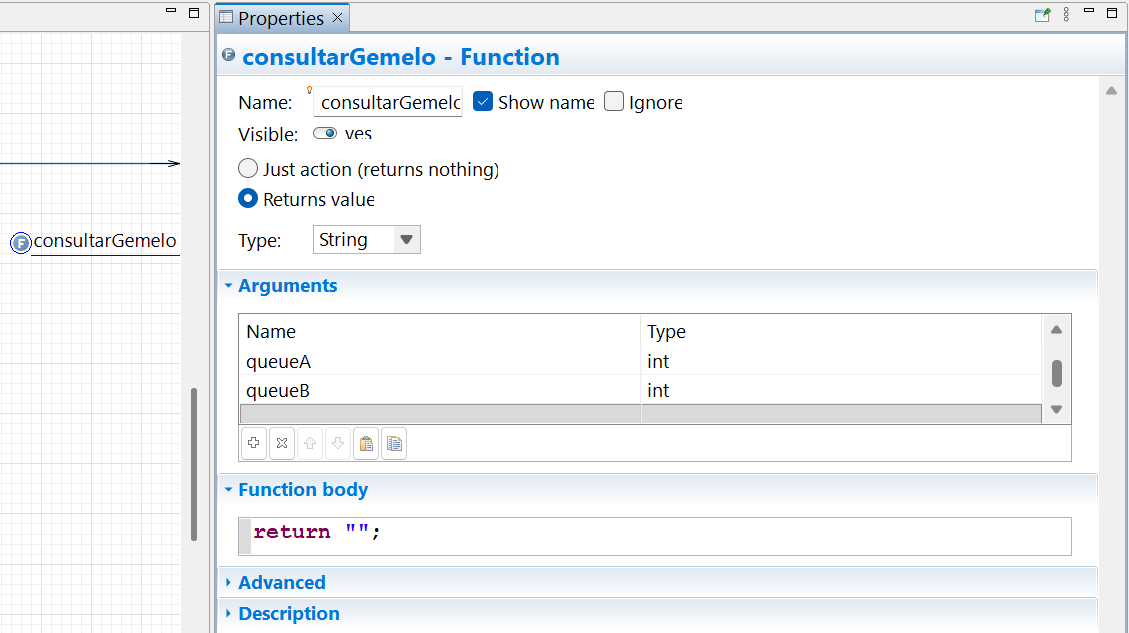Image resolution: width=1129 pixels, height=633 pixels.
Task: Click the copy pages icon under arguments table
Action: [x=394, y=443]
